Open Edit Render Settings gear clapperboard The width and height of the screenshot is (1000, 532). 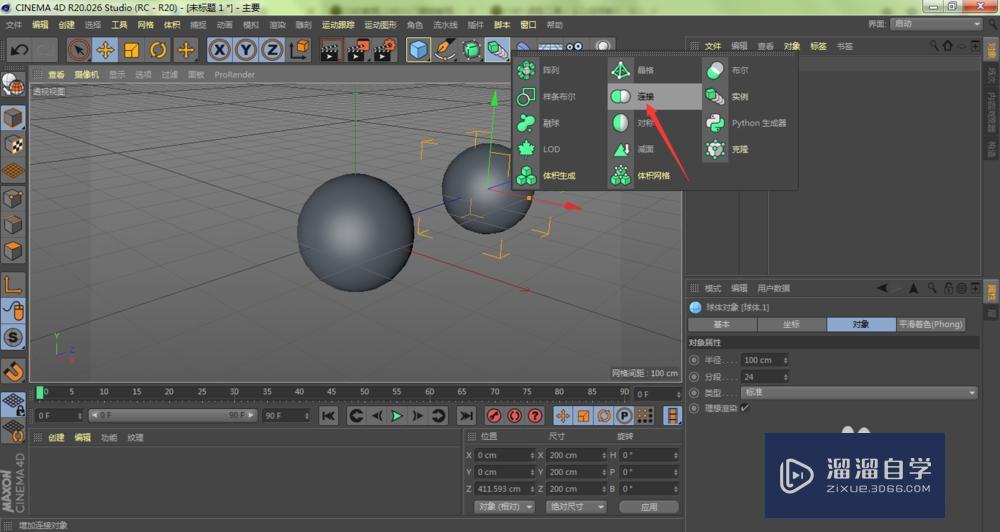[x=385, y=50]
